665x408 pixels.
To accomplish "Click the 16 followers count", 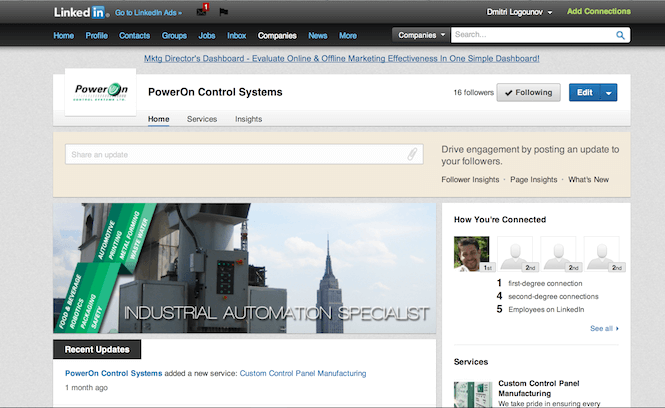I will (474, 92).
